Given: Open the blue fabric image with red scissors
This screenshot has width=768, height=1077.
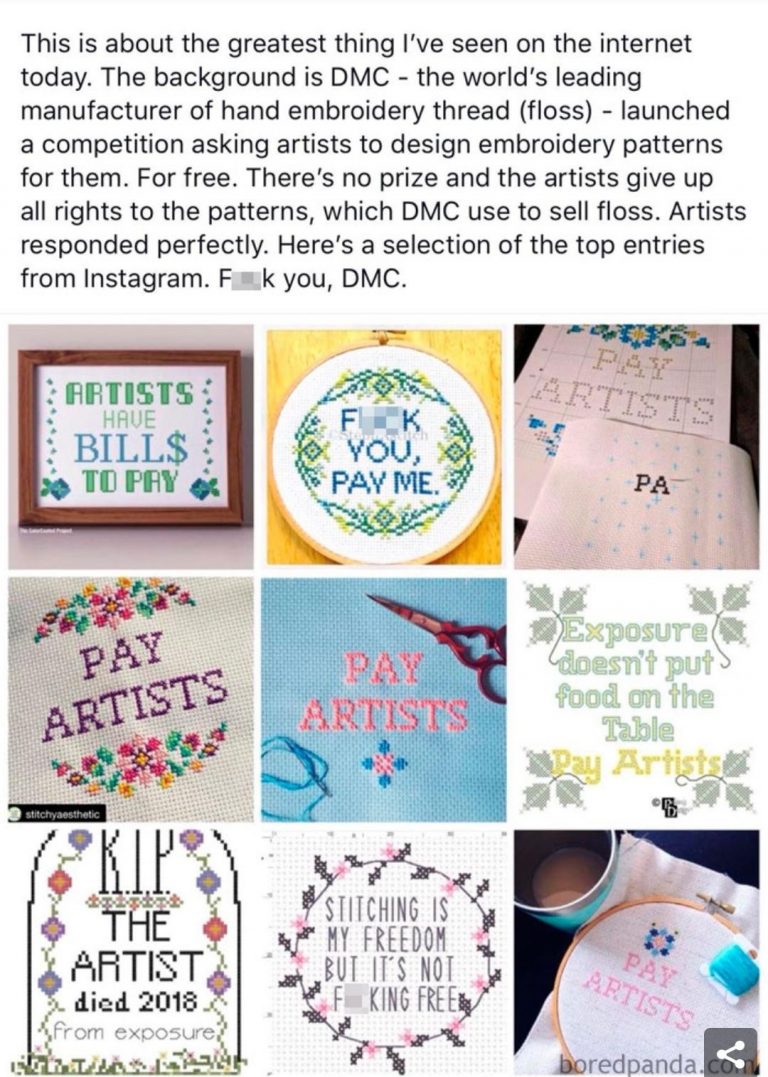Looking at the screenshot, I should [383, 699].
